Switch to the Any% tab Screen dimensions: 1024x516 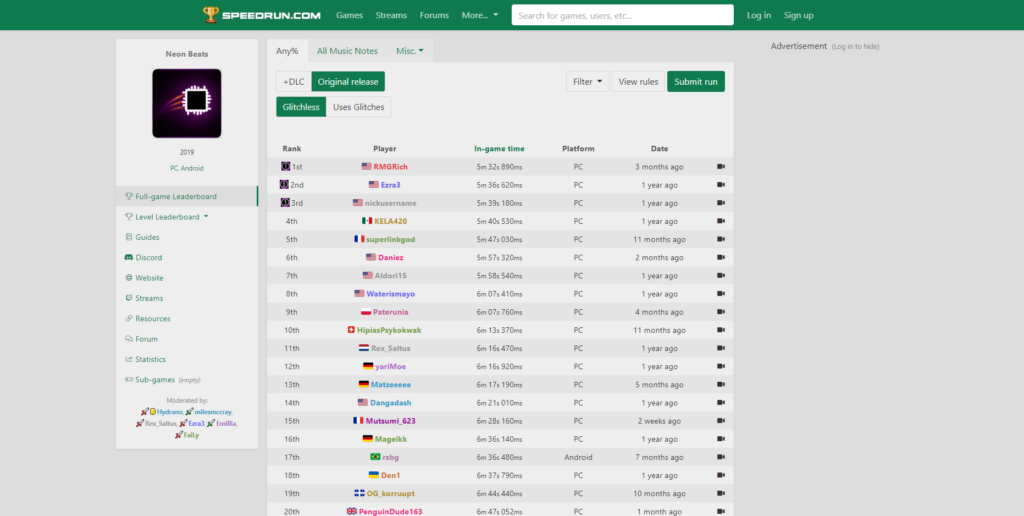(287, 51)
